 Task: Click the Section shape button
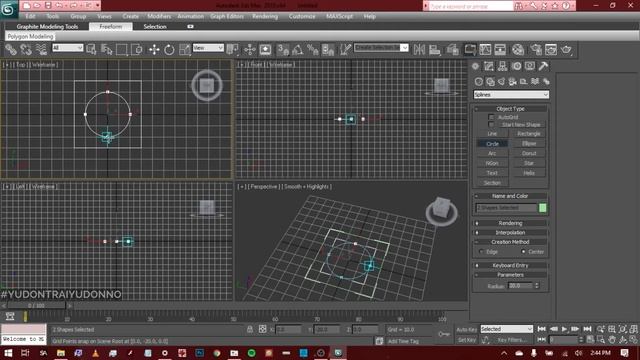point(492,183)
